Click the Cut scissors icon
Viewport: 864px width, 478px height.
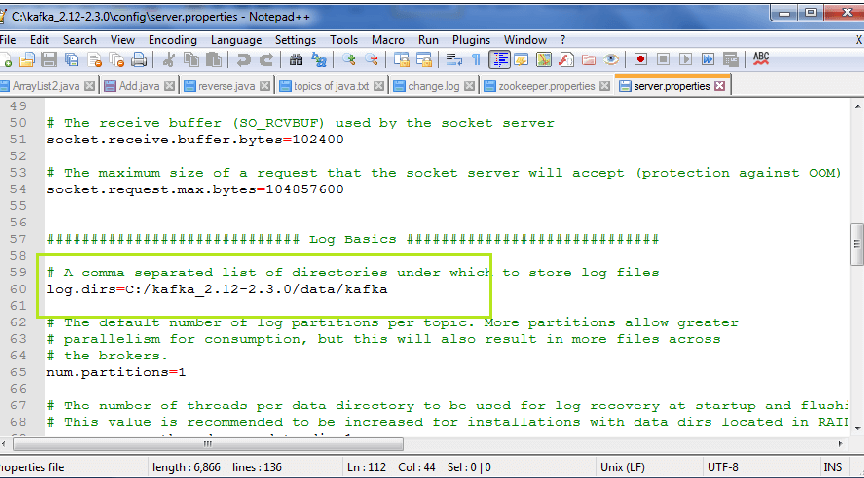pyautogui.click(x=168, y=60)
